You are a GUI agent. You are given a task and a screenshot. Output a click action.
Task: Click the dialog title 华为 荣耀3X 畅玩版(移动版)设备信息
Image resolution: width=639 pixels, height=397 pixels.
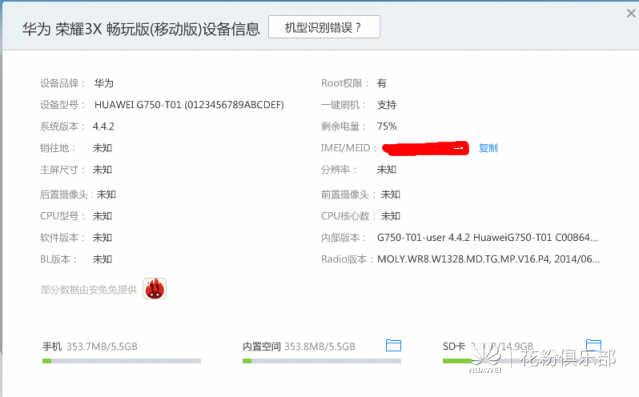click(141, 29)
